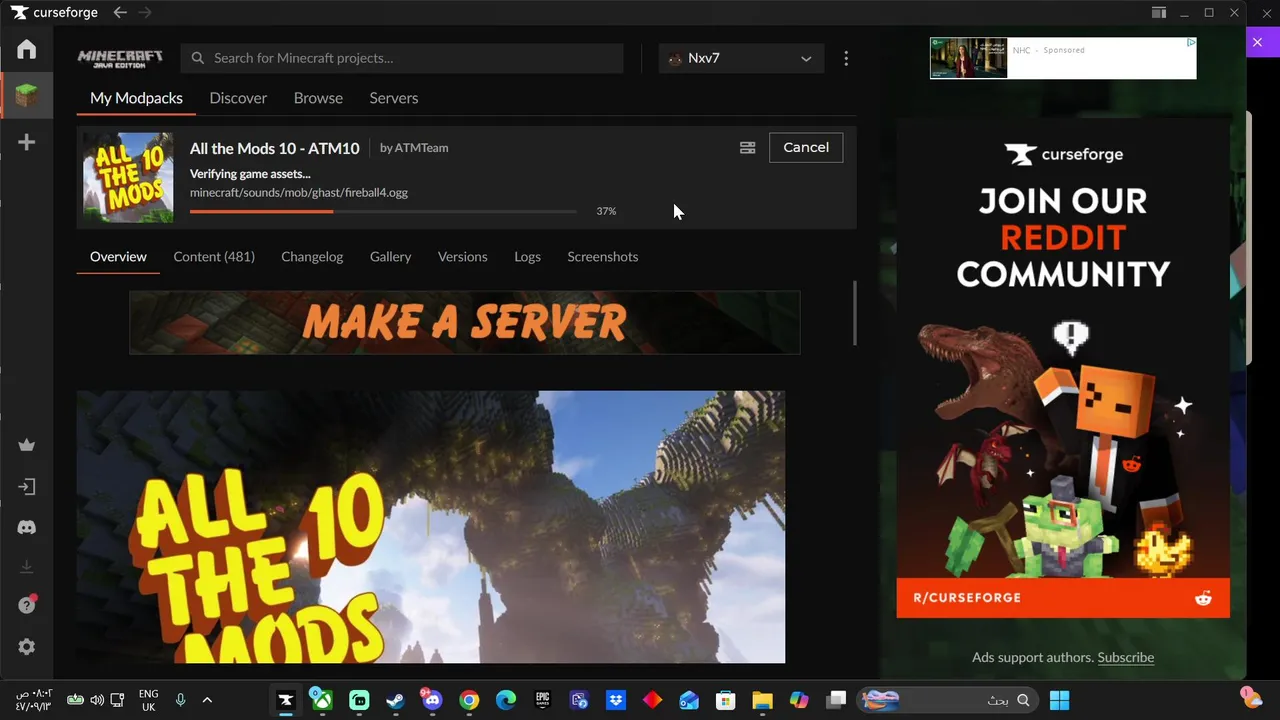Open the help question mark icon

[x=27, y=605]
